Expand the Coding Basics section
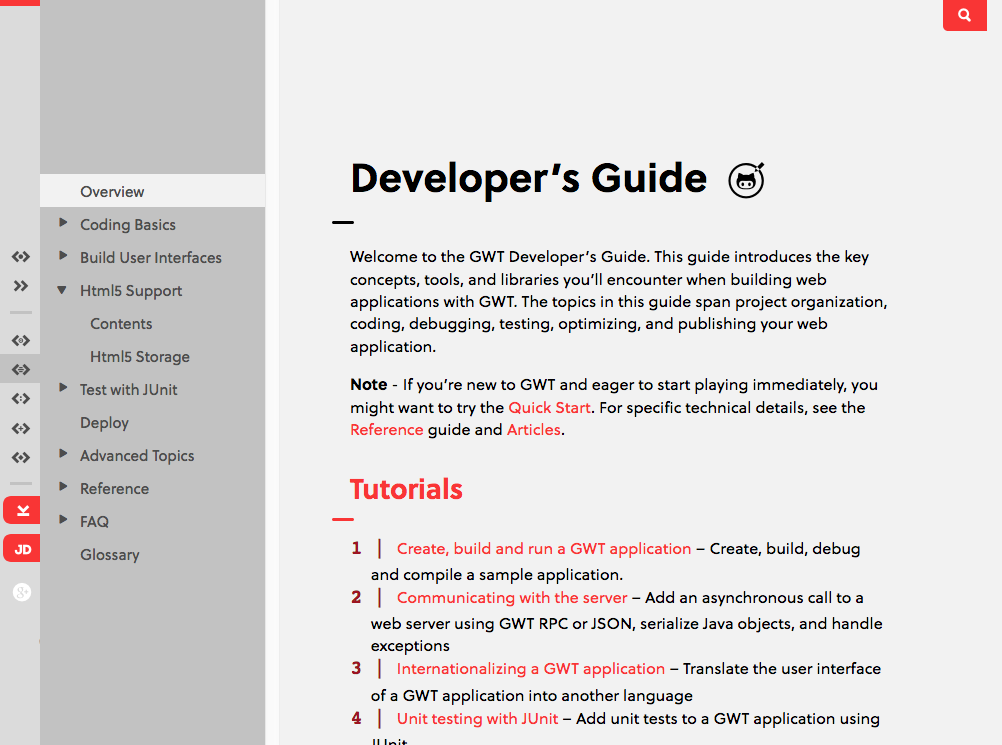This screenshot has width=1002, height=745. pyautogui.click(x=63, y=224)
